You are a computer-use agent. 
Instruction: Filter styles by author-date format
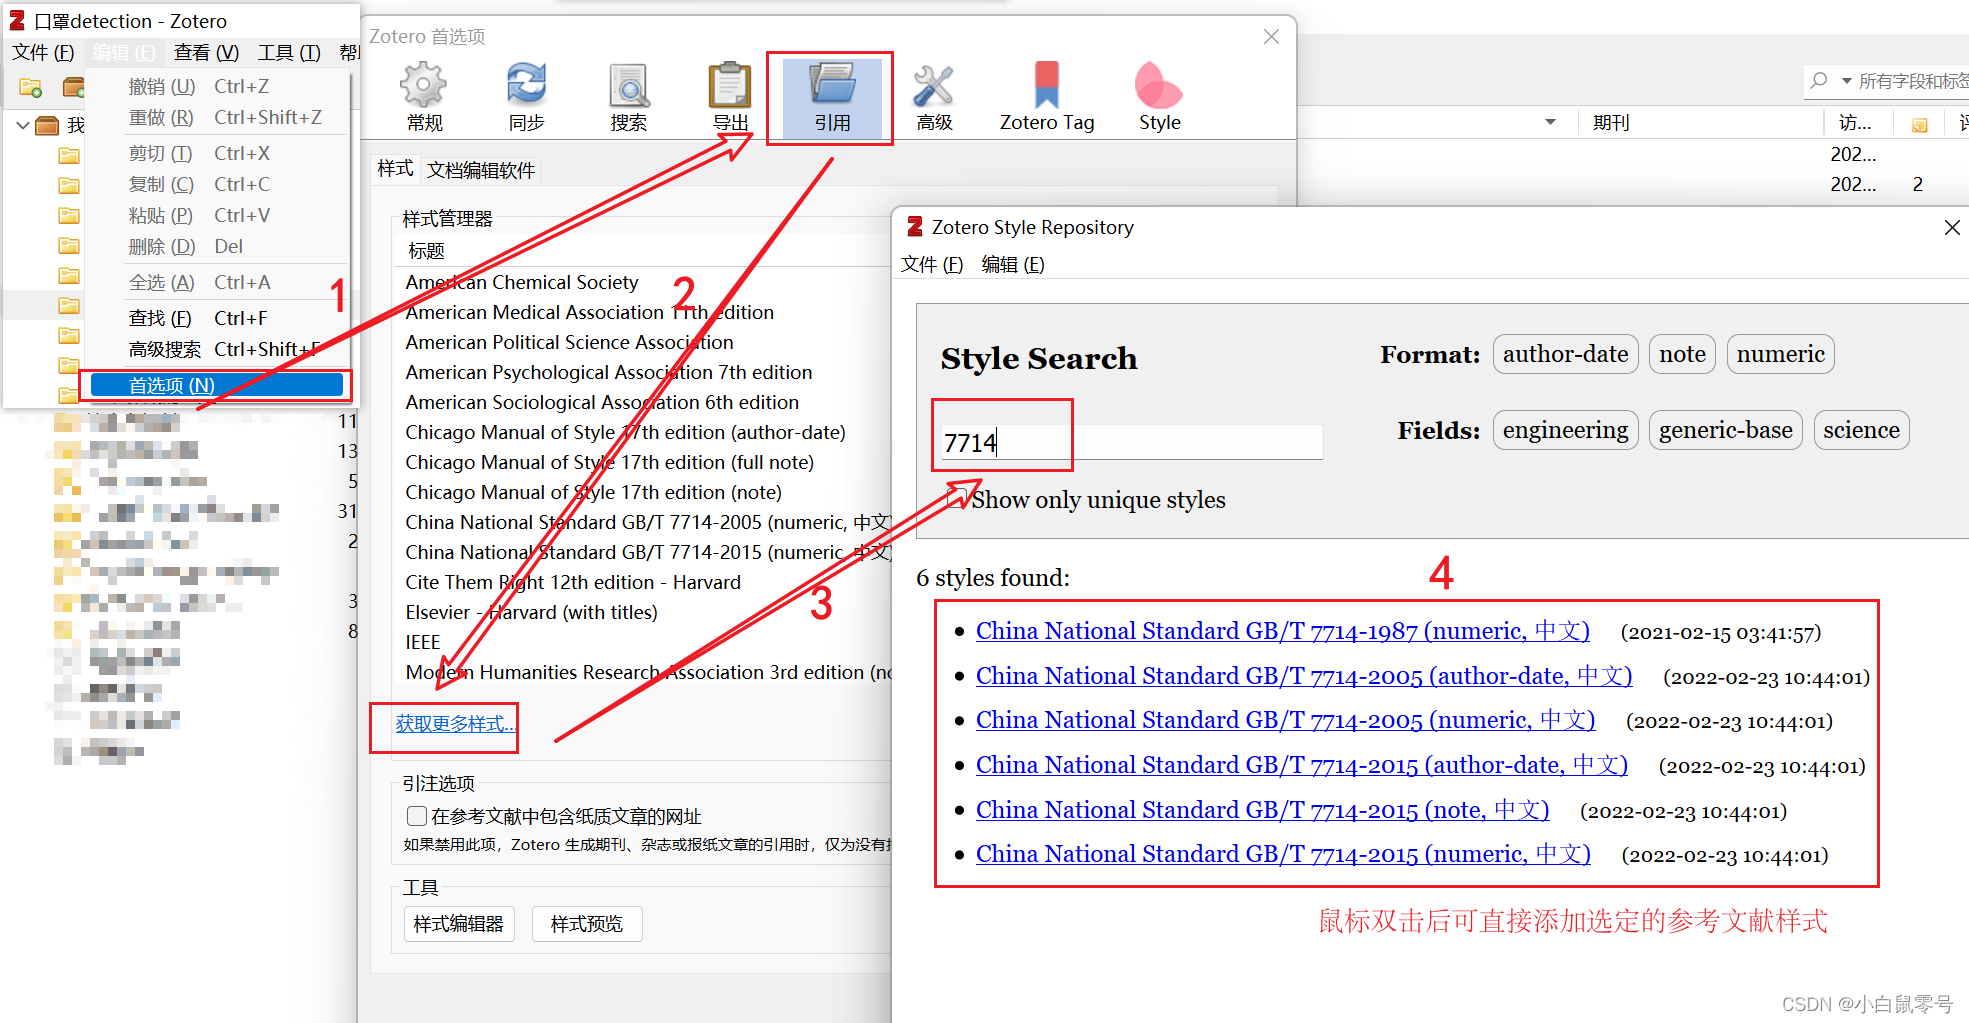[x=1565, y=354]
